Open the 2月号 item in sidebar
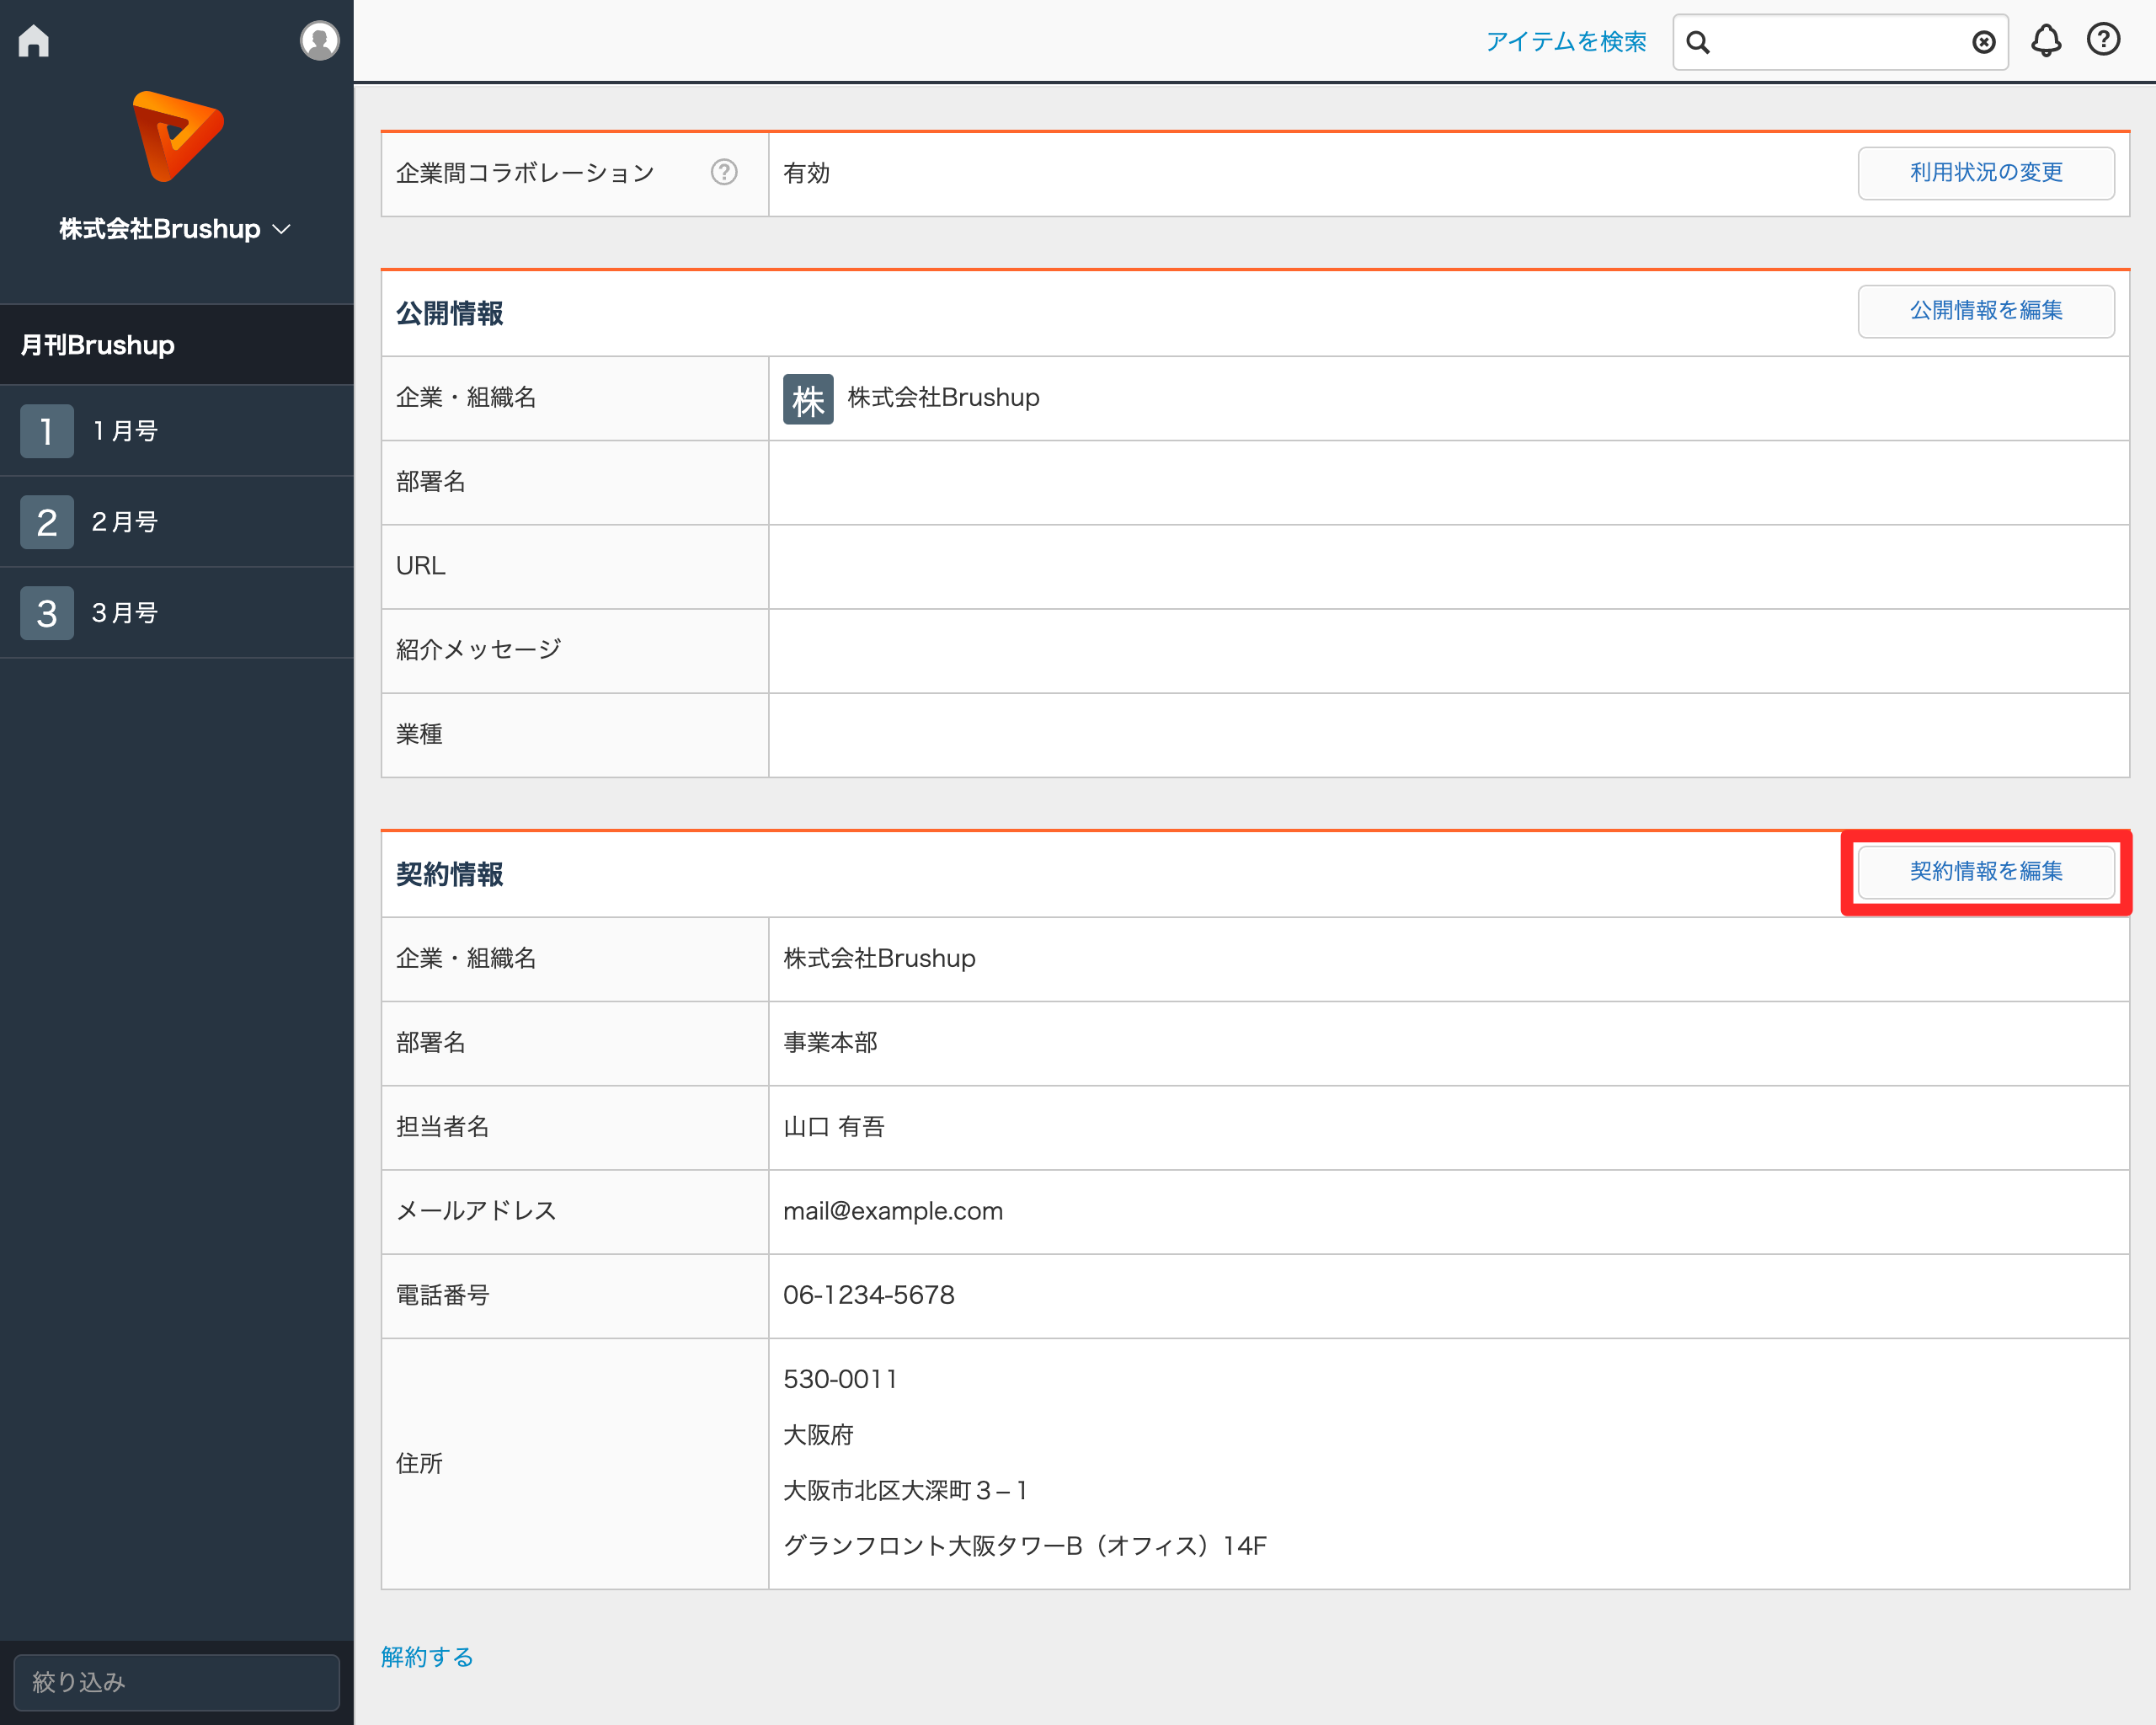Screen dimensions: 2156x1725 click(x=177, y=522)
